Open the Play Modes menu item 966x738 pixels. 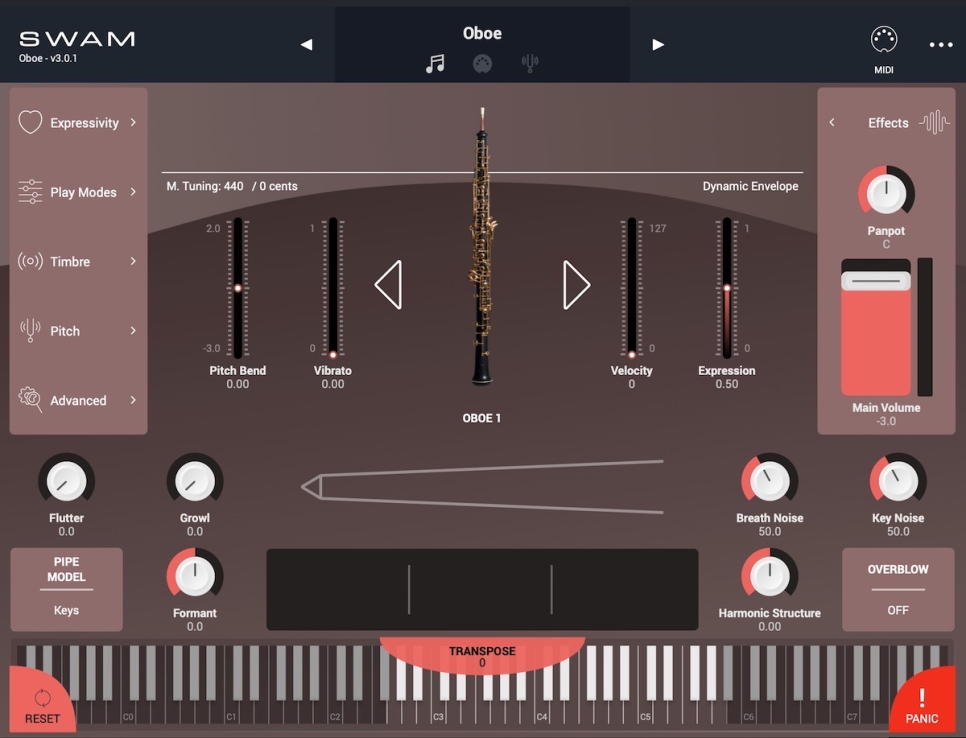(x=78, y=192)
